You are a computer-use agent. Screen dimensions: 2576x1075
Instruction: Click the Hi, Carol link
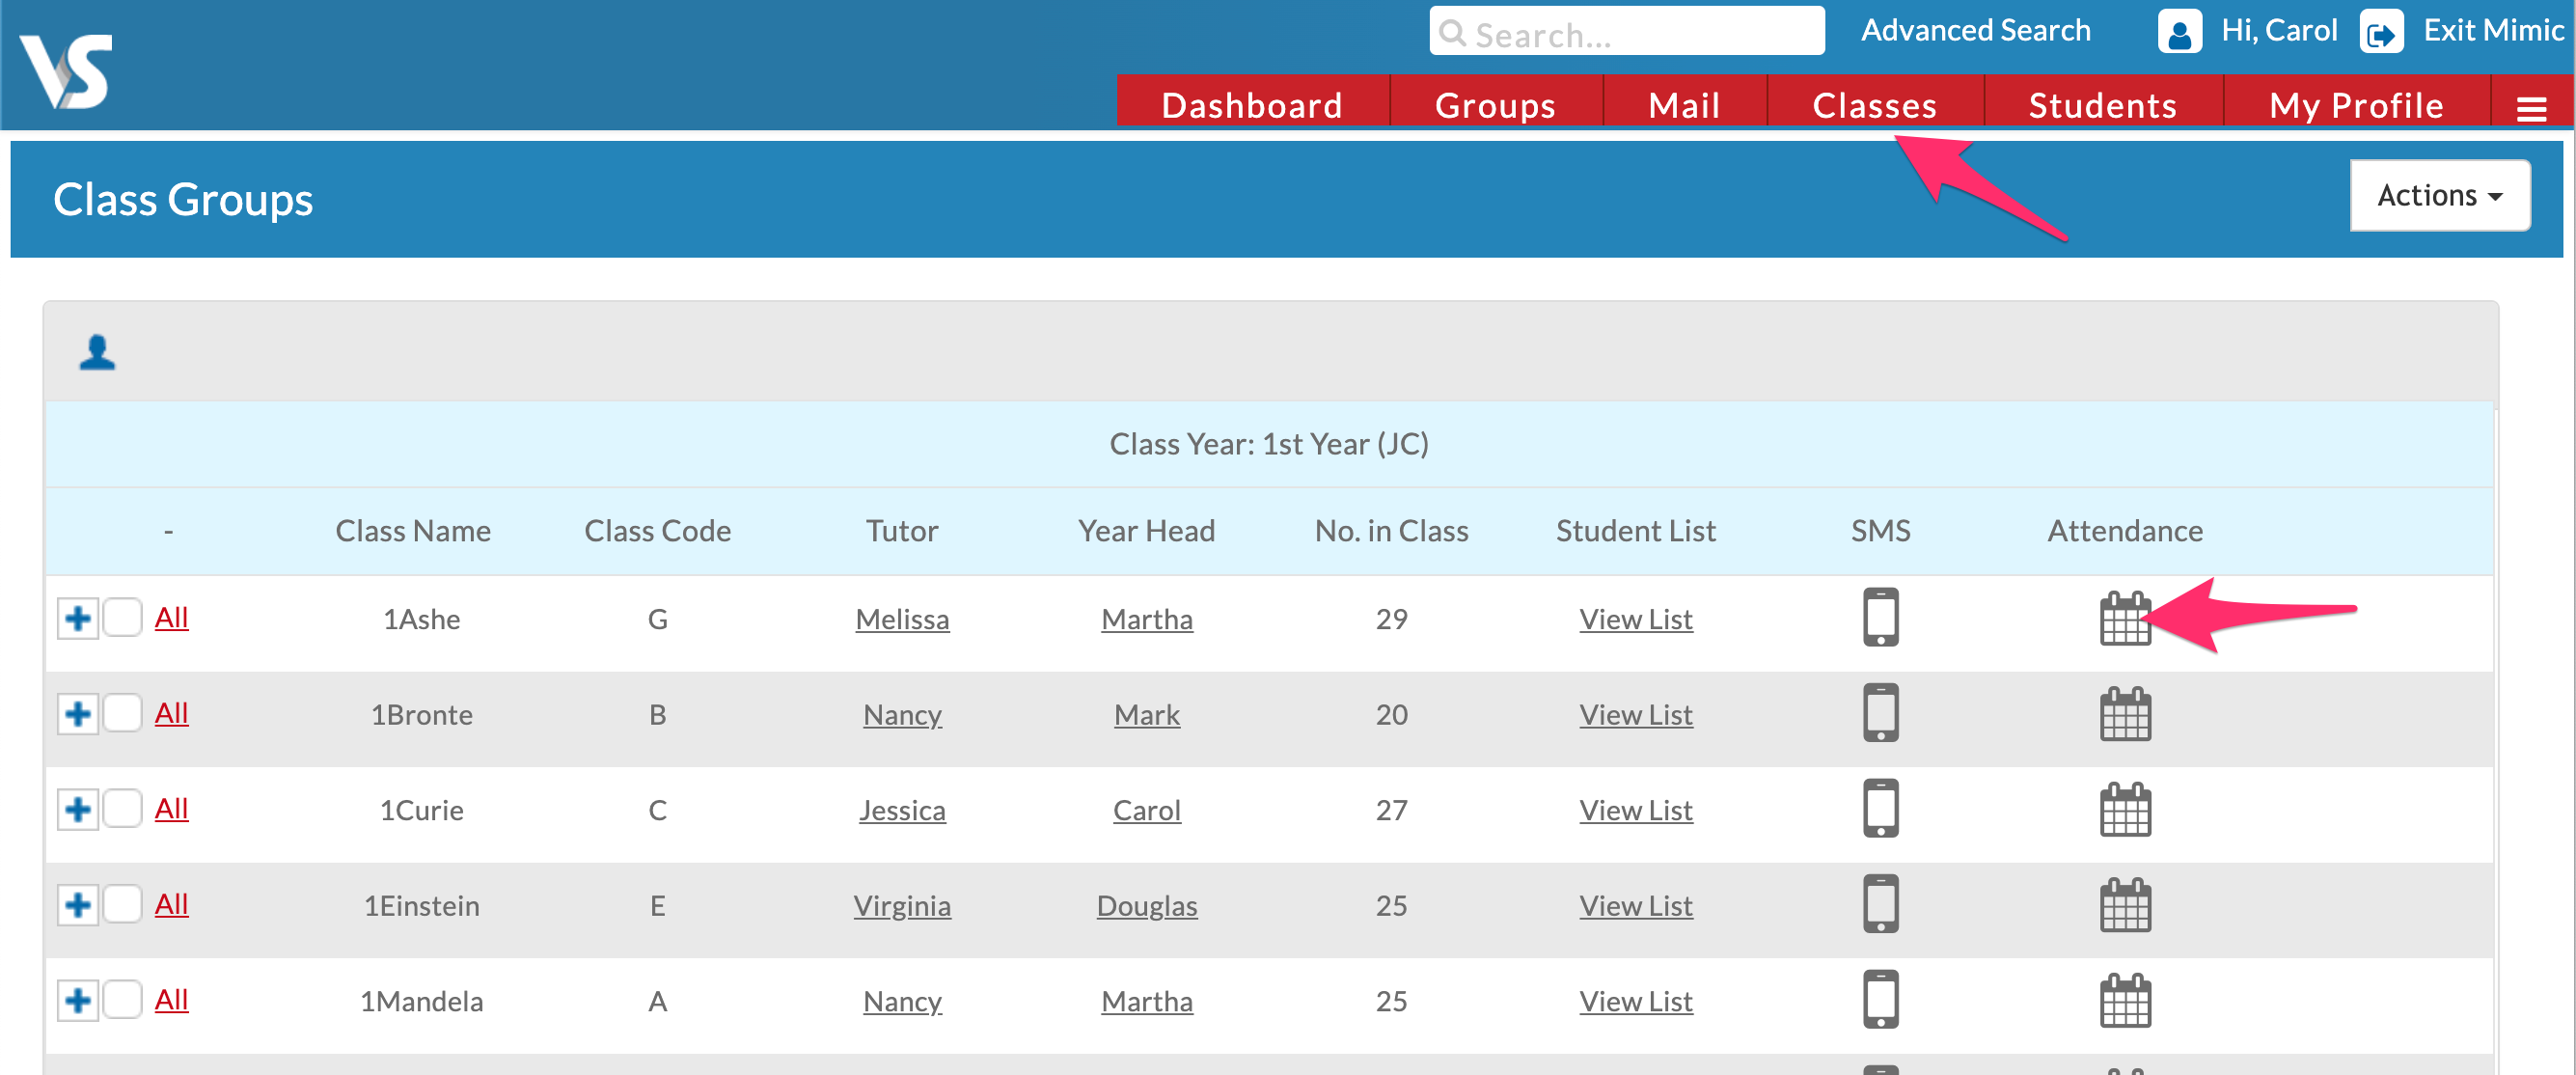pyautogui.click(x=2279, y=30)
